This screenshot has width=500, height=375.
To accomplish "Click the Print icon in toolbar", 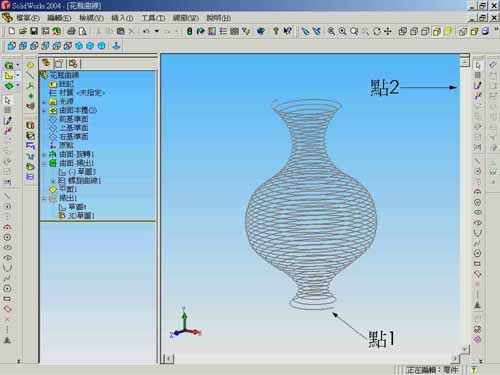I will pyautogui.click(x=71, y=31).
